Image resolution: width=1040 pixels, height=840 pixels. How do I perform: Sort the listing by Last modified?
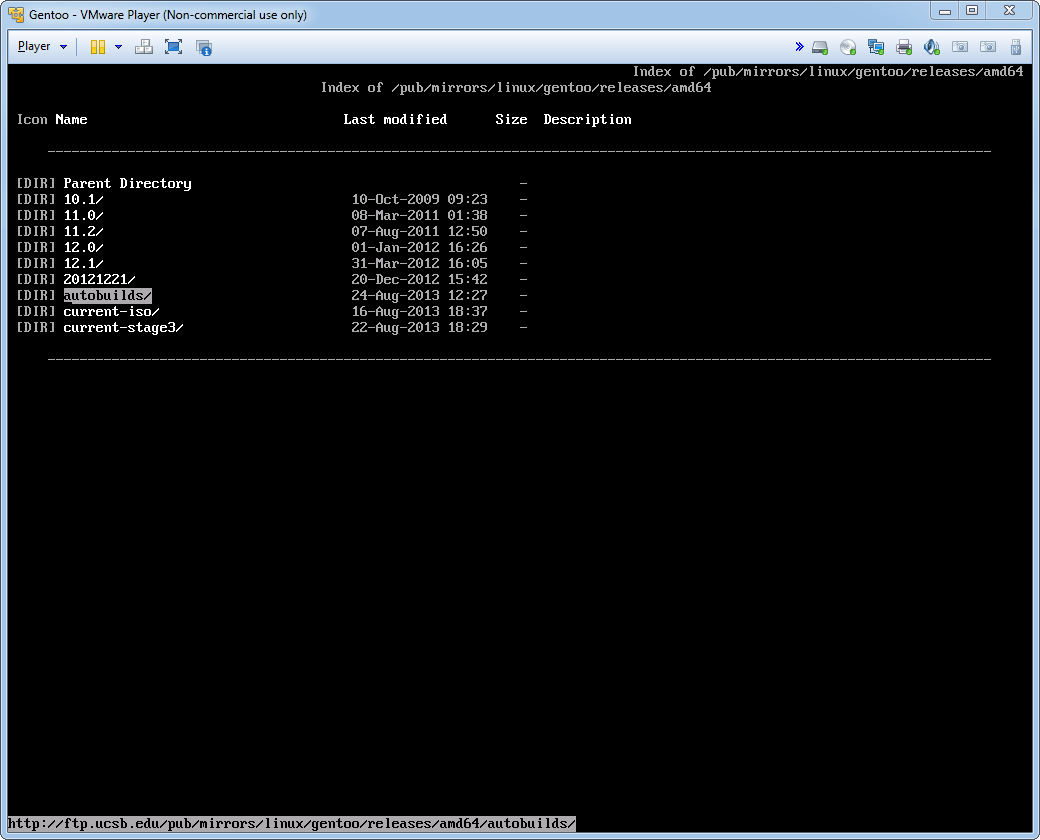(x=395, y=119)
